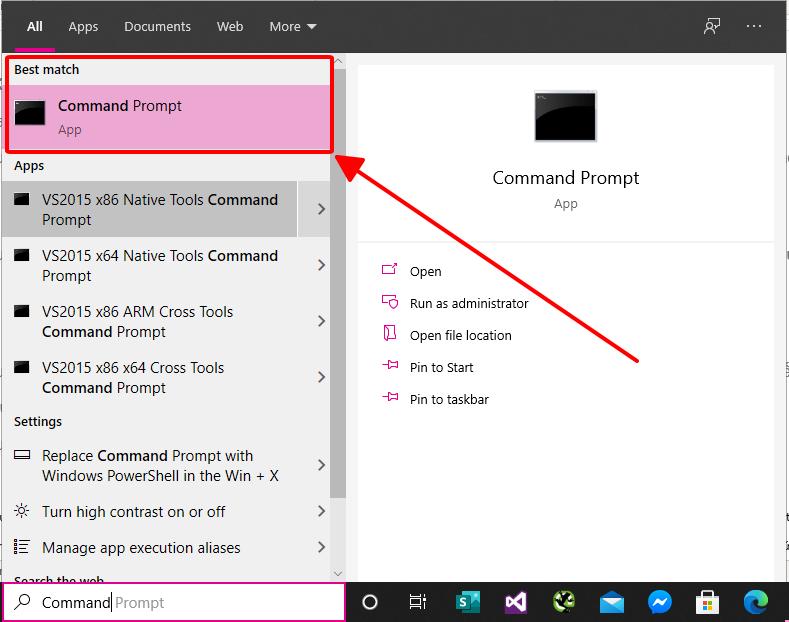The image size is (789, 622).
Task: Click the Command Prompt icon in Best match
Action: coord(30,113)
